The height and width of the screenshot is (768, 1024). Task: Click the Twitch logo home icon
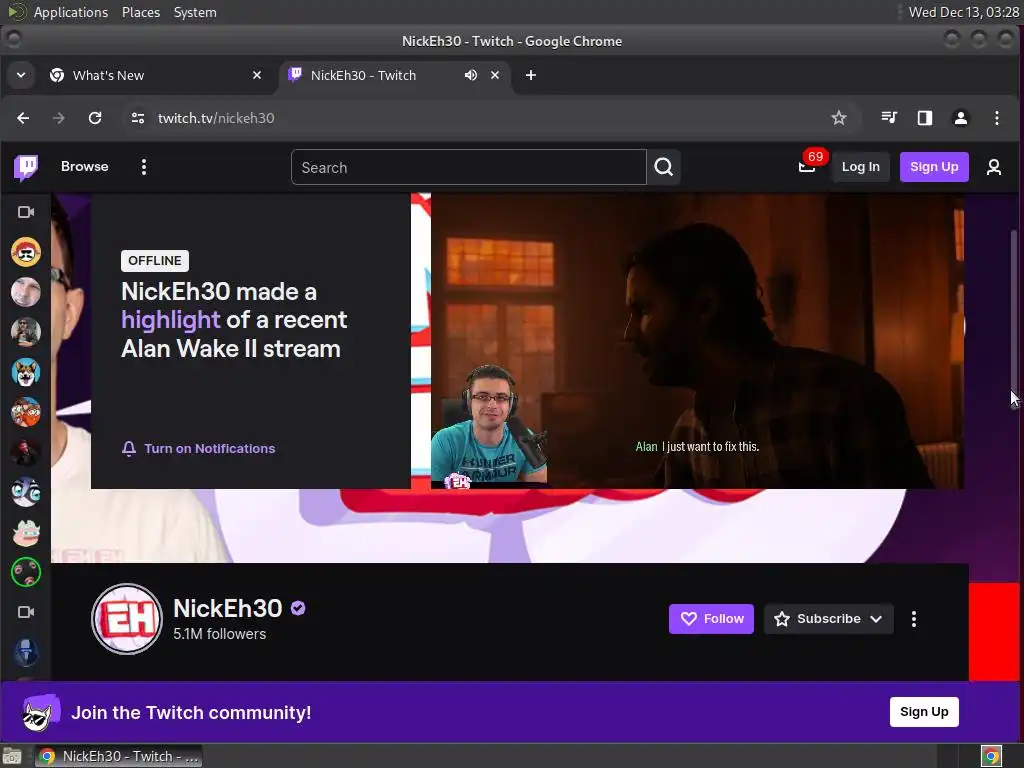click(x=26, y=167)
